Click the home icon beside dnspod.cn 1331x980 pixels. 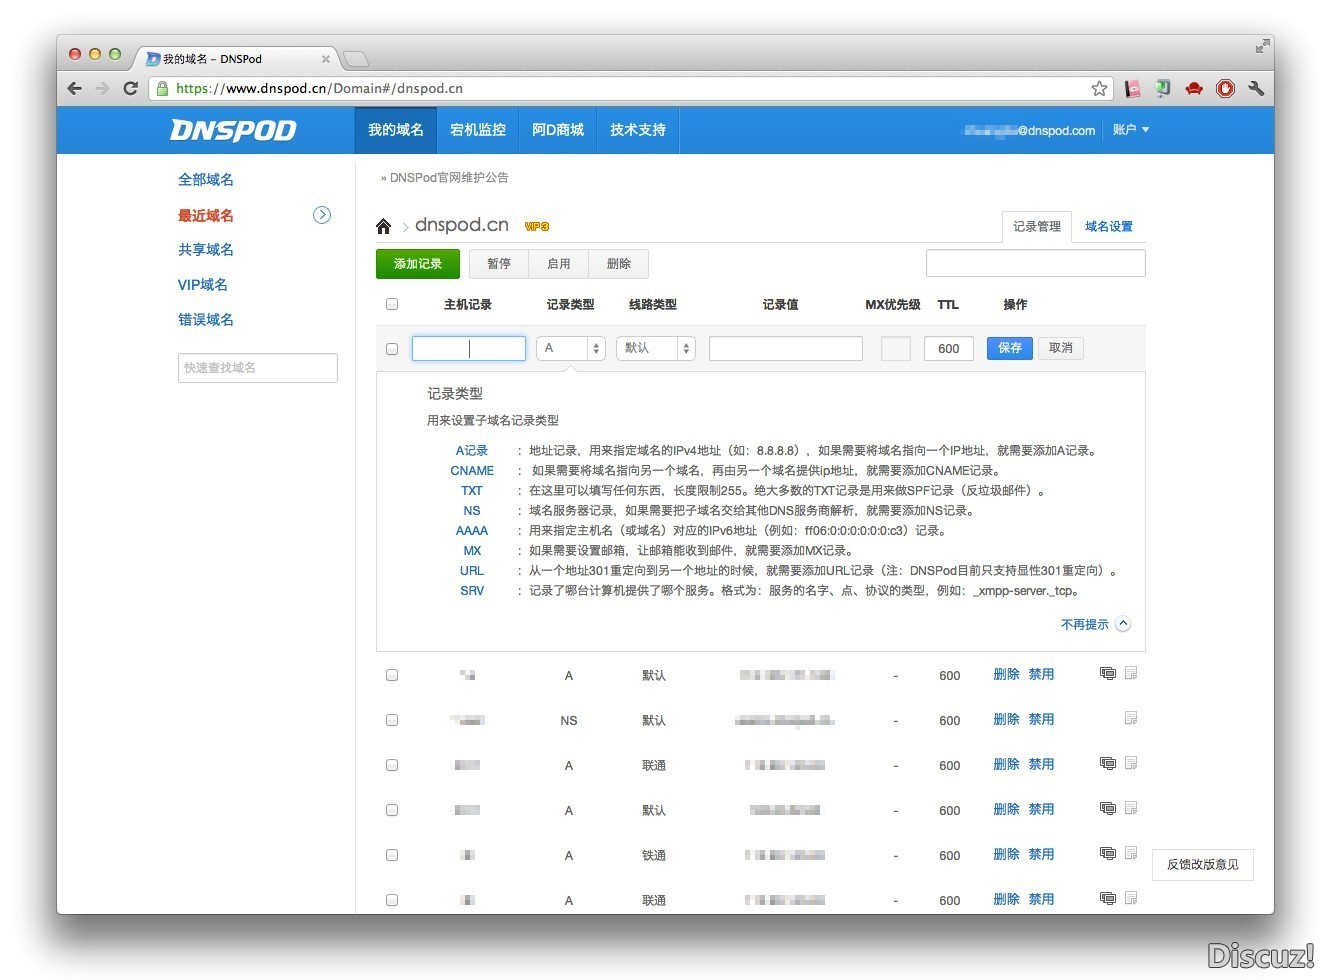click(383, 226)
